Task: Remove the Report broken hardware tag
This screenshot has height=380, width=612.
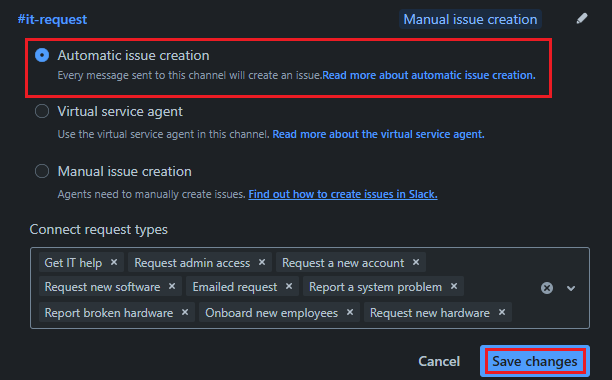Action: click(185, 312)
